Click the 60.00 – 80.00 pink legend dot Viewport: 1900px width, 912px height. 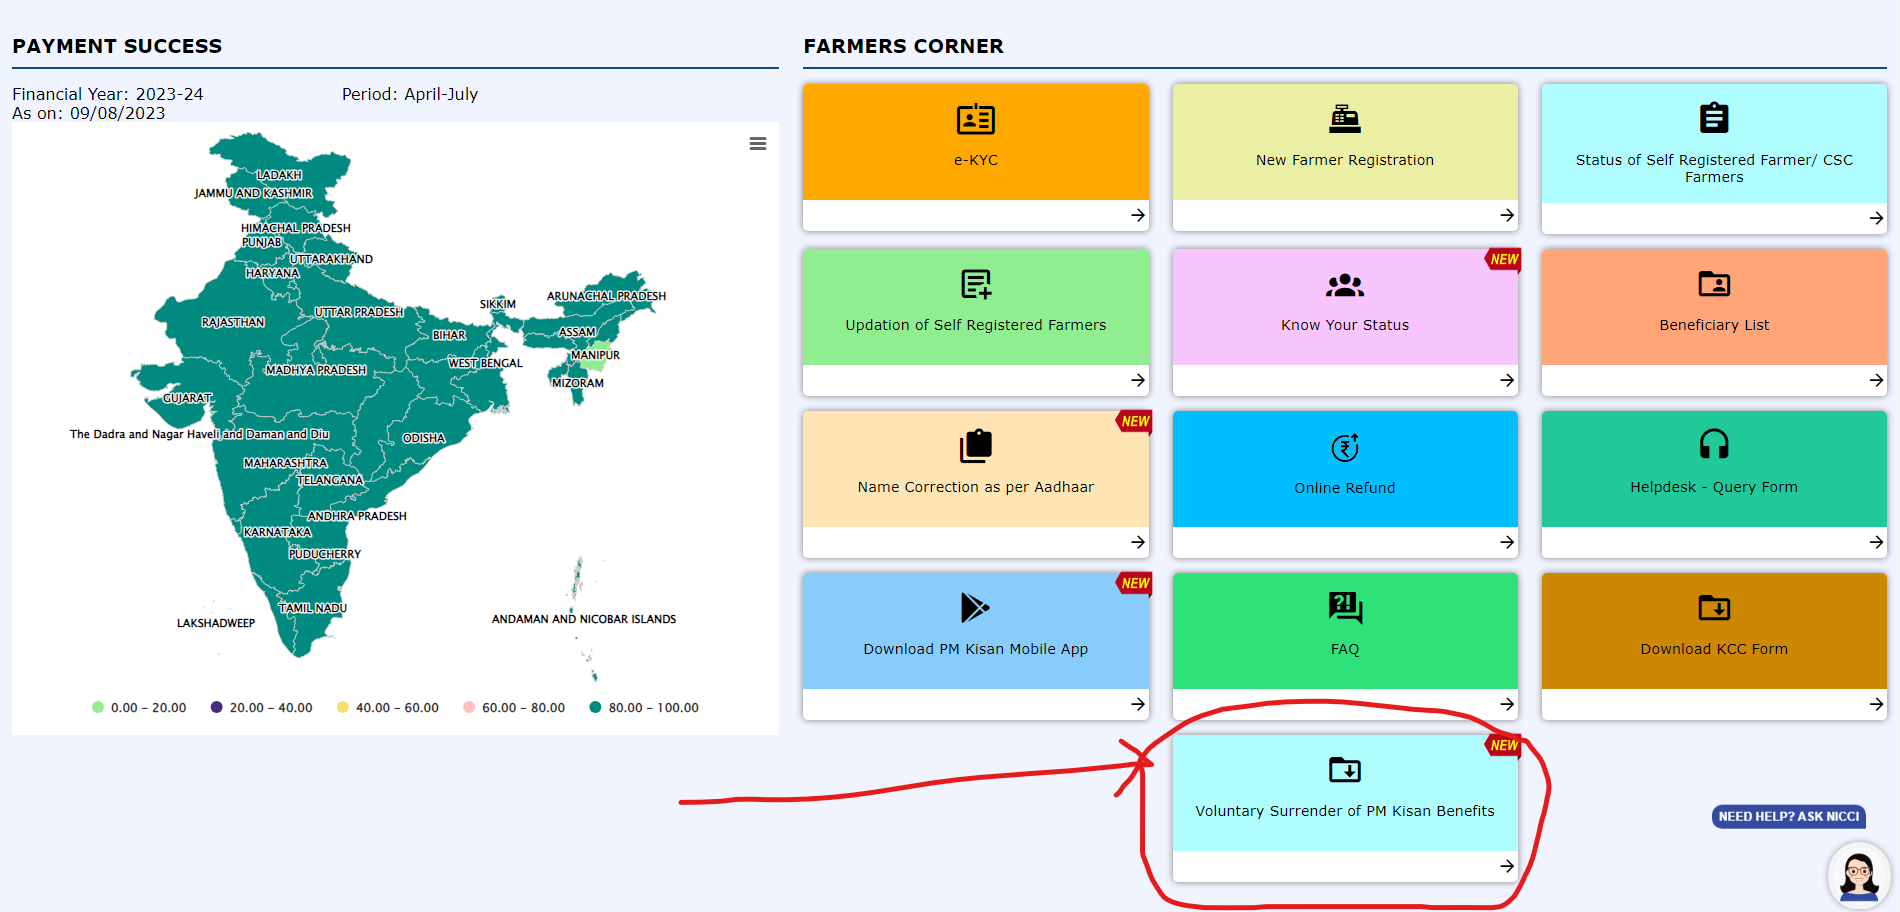pos(469,708)
